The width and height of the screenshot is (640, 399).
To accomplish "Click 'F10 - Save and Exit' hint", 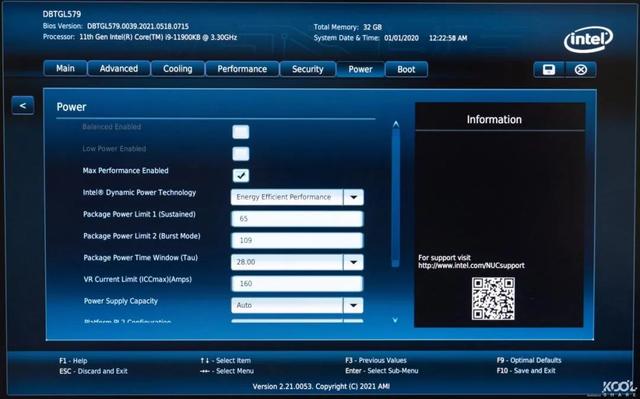I will pyautogui.click(x=526, y=371).
